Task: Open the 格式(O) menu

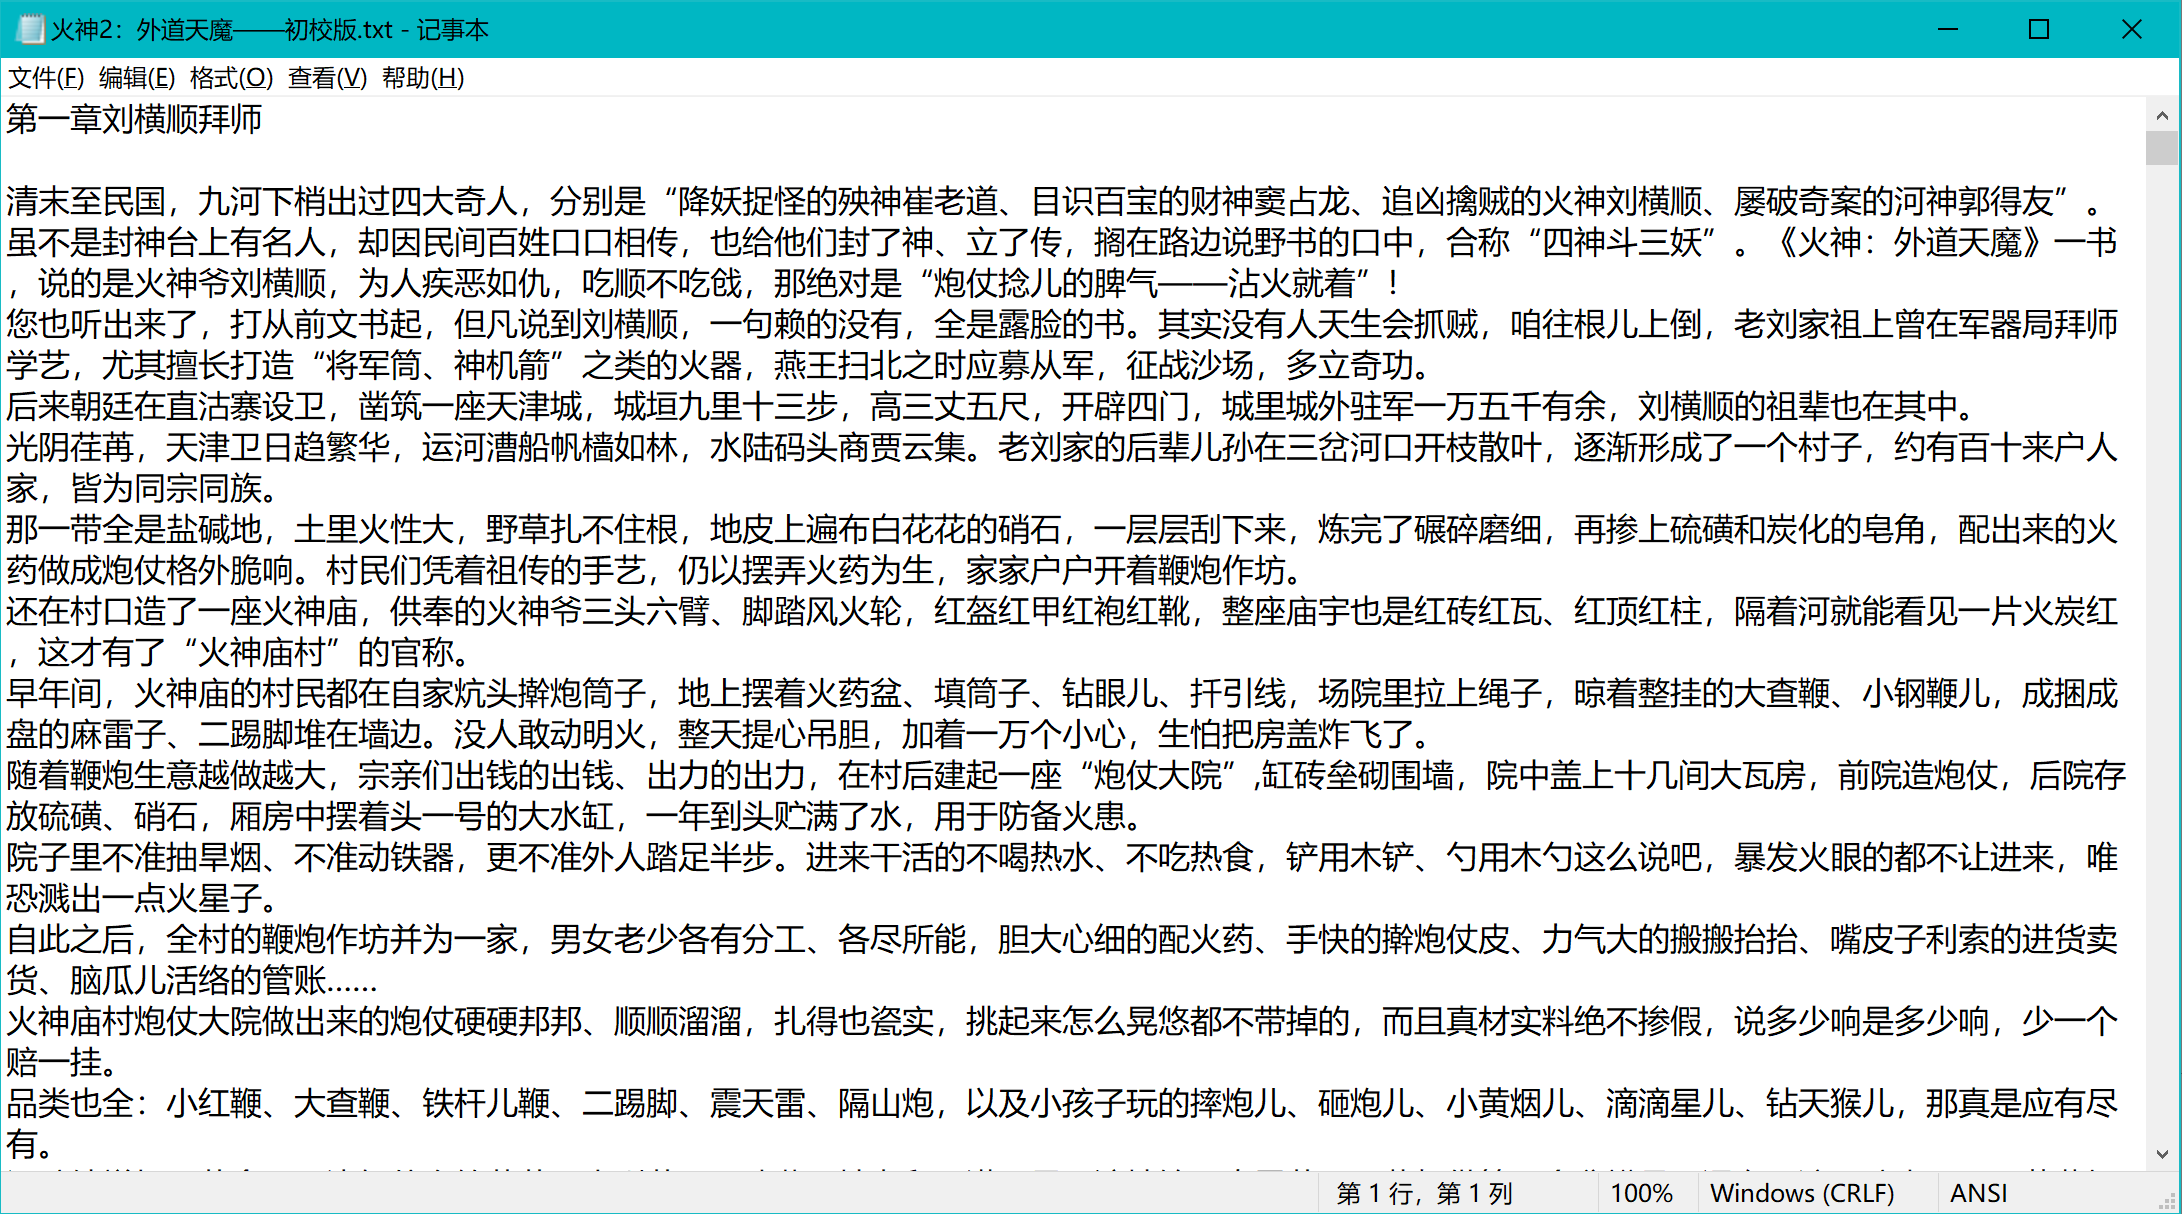Action: point(231,78)
